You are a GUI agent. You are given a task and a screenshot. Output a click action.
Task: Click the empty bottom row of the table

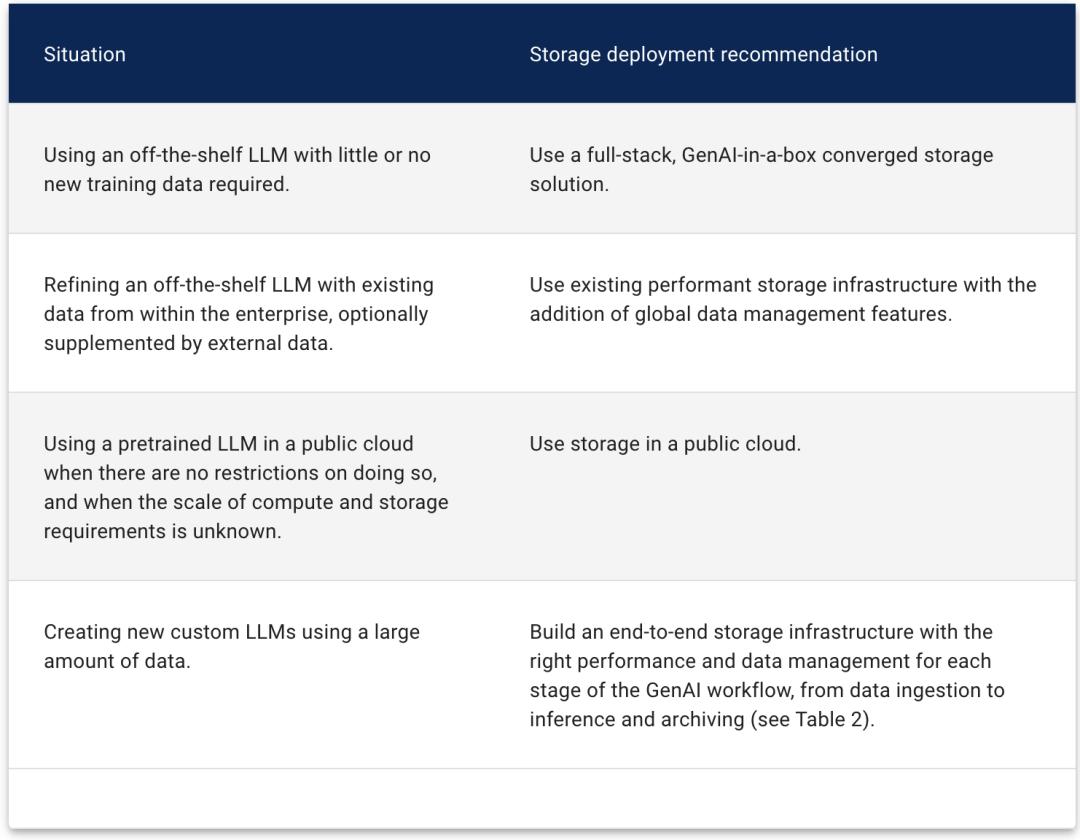coord(540,798)
